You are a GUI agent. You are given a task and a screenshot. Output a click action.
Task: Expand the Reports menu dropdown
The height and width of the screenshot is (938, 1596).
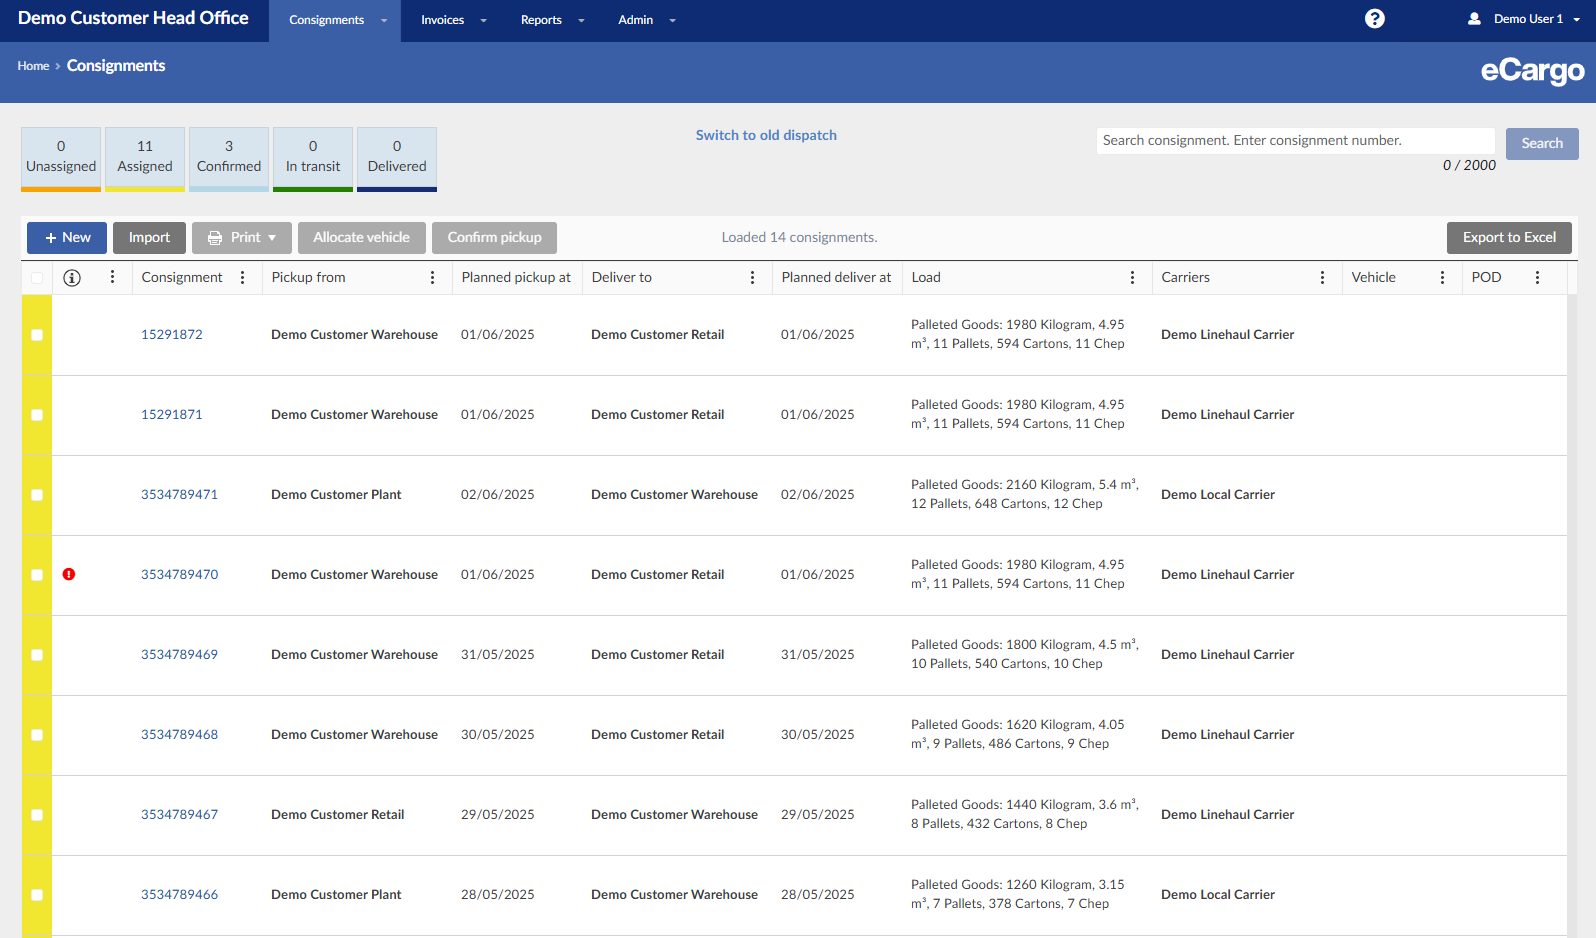click(x=552, y=20)
